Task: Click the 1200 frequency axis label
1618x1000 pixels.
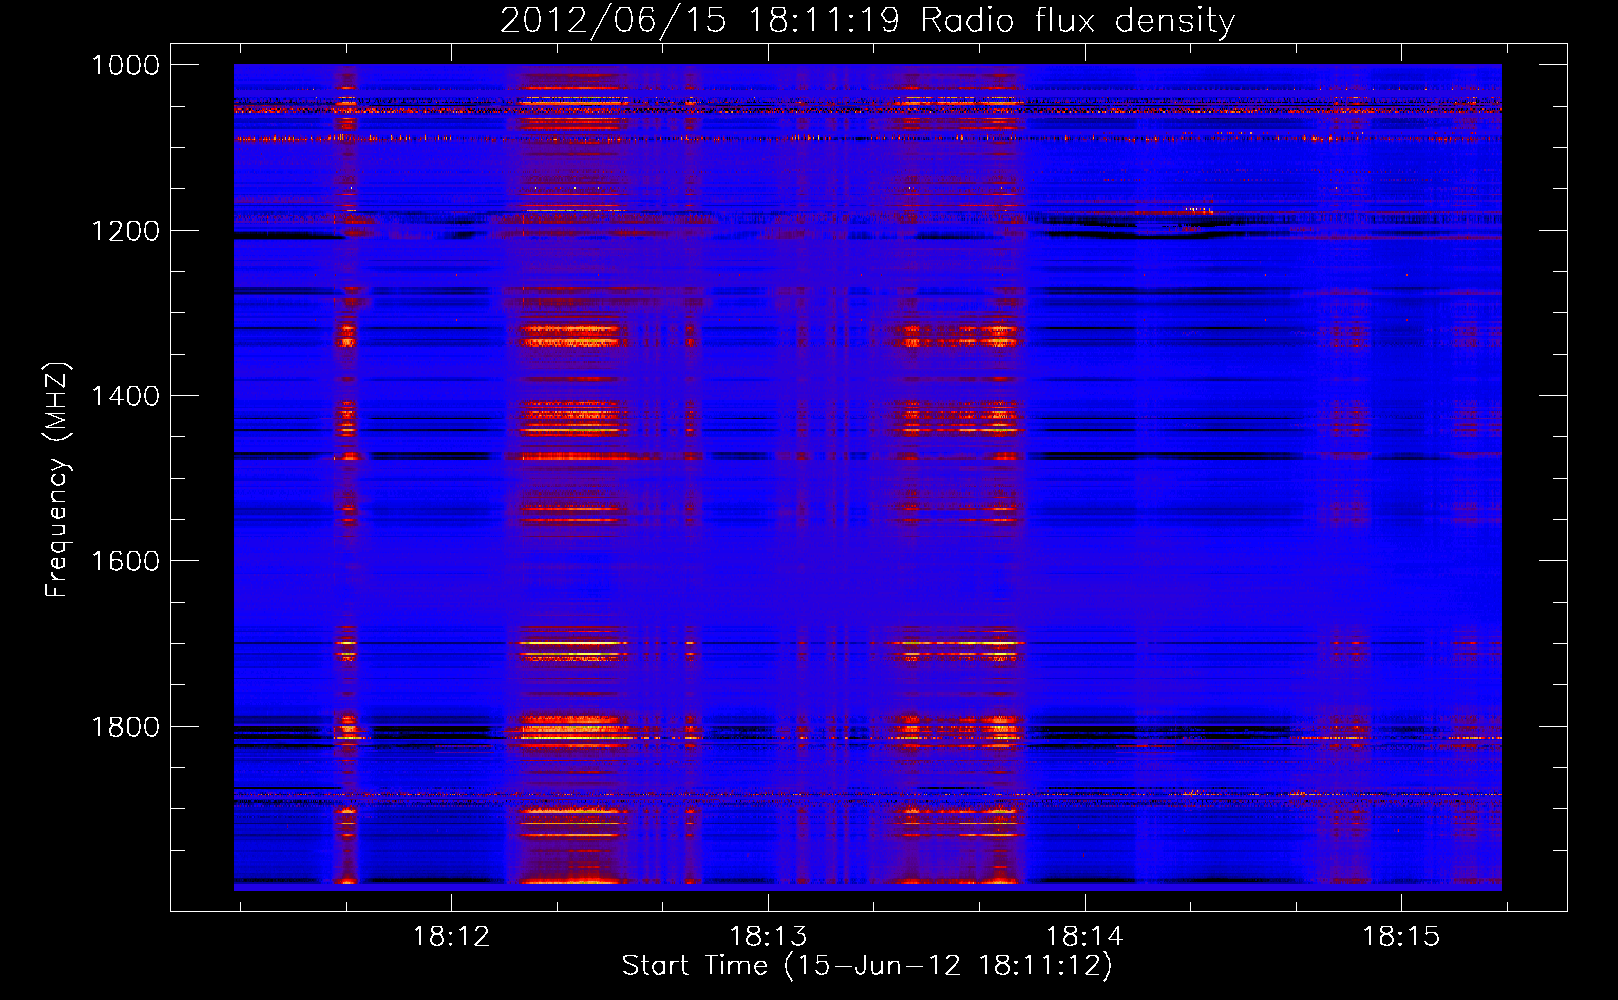Action: click(x=125, y=231)
